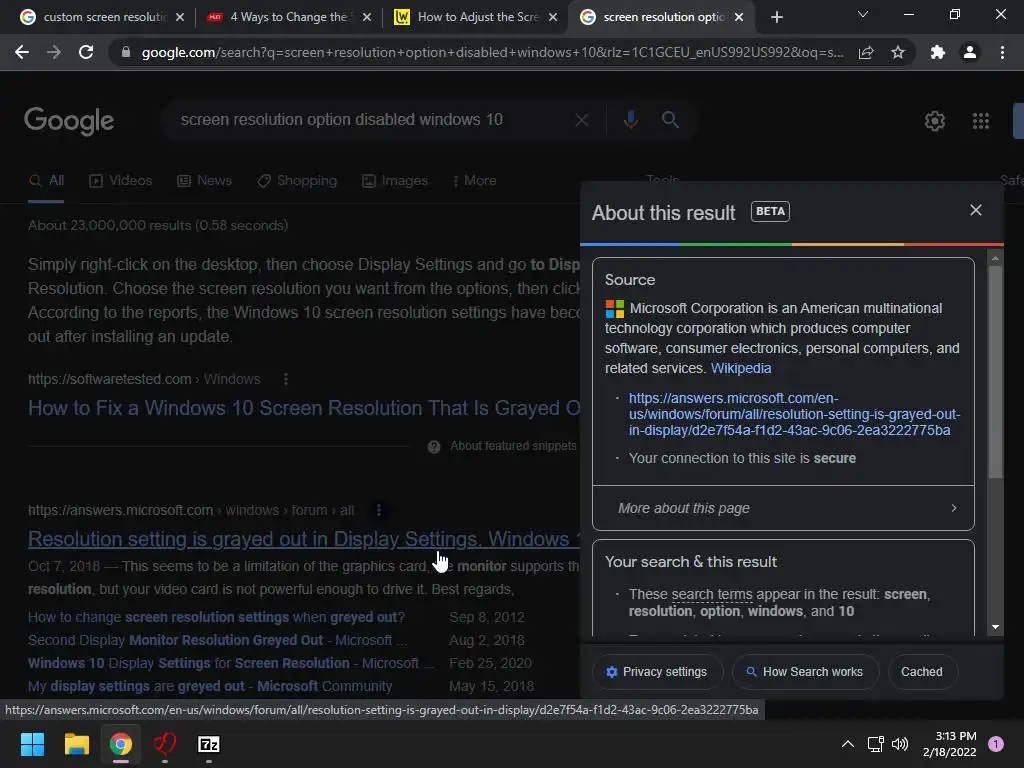Submit search with the magnifier icon
This screenshot has width=1024, height=768.
click(670, 120)
